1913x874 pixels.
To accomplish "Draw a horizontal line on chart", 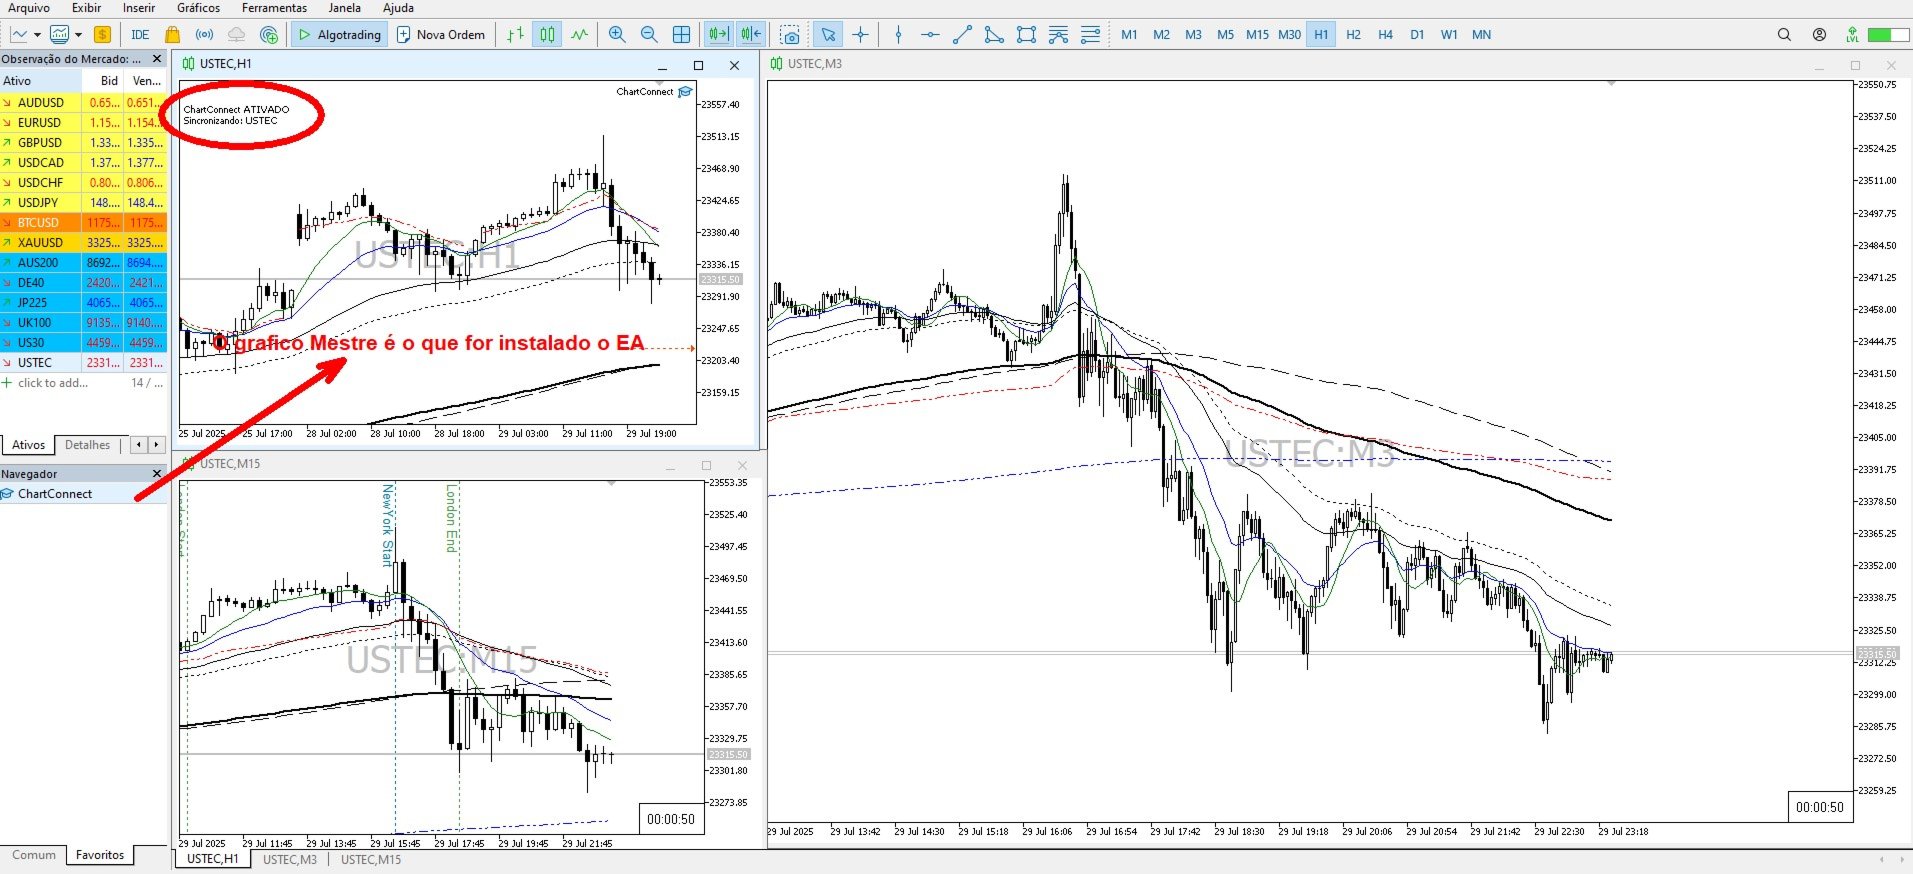I will (x=930, y=35).
